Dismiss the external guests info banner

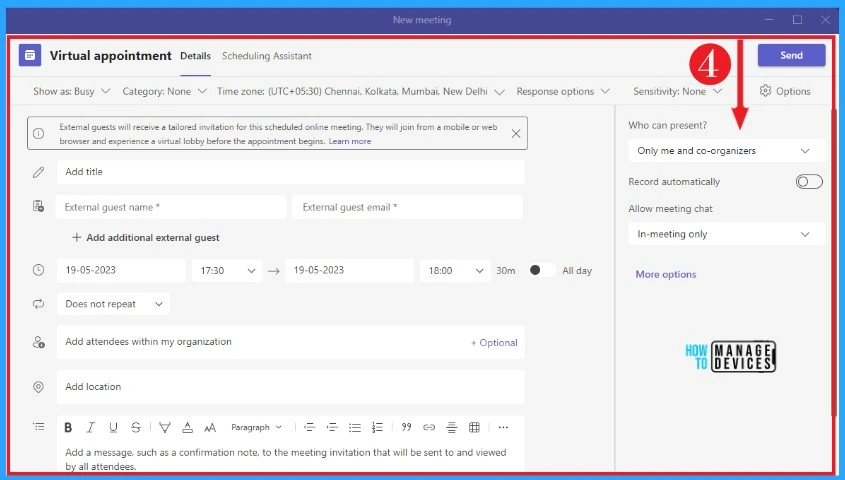[516, 133]
